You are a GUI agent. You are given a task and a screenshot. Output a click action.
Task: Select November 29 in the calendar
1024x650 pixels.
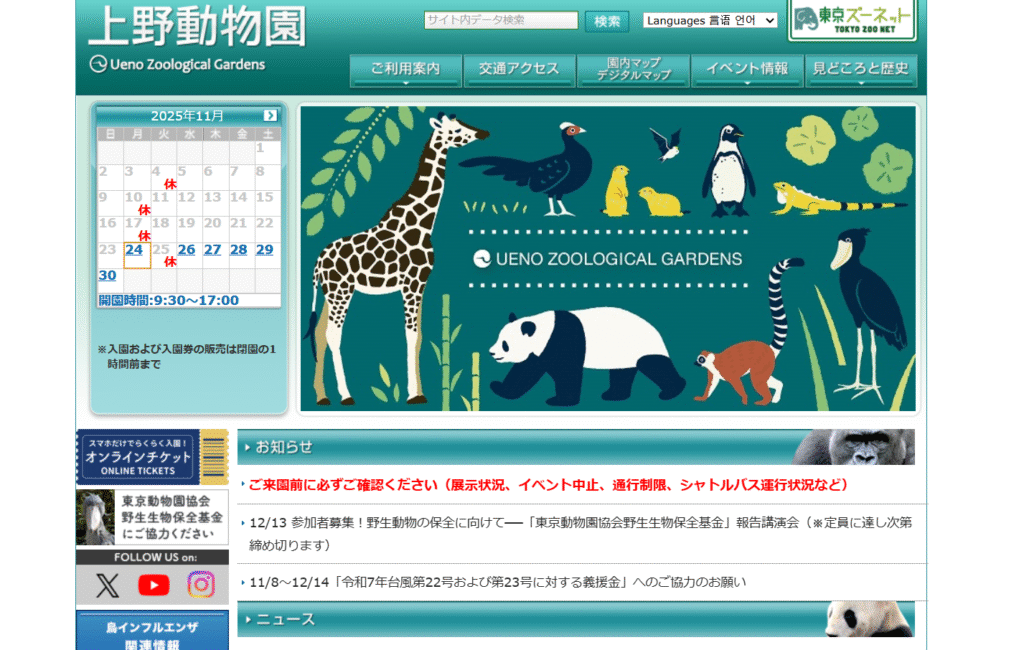tap(264, 250)
